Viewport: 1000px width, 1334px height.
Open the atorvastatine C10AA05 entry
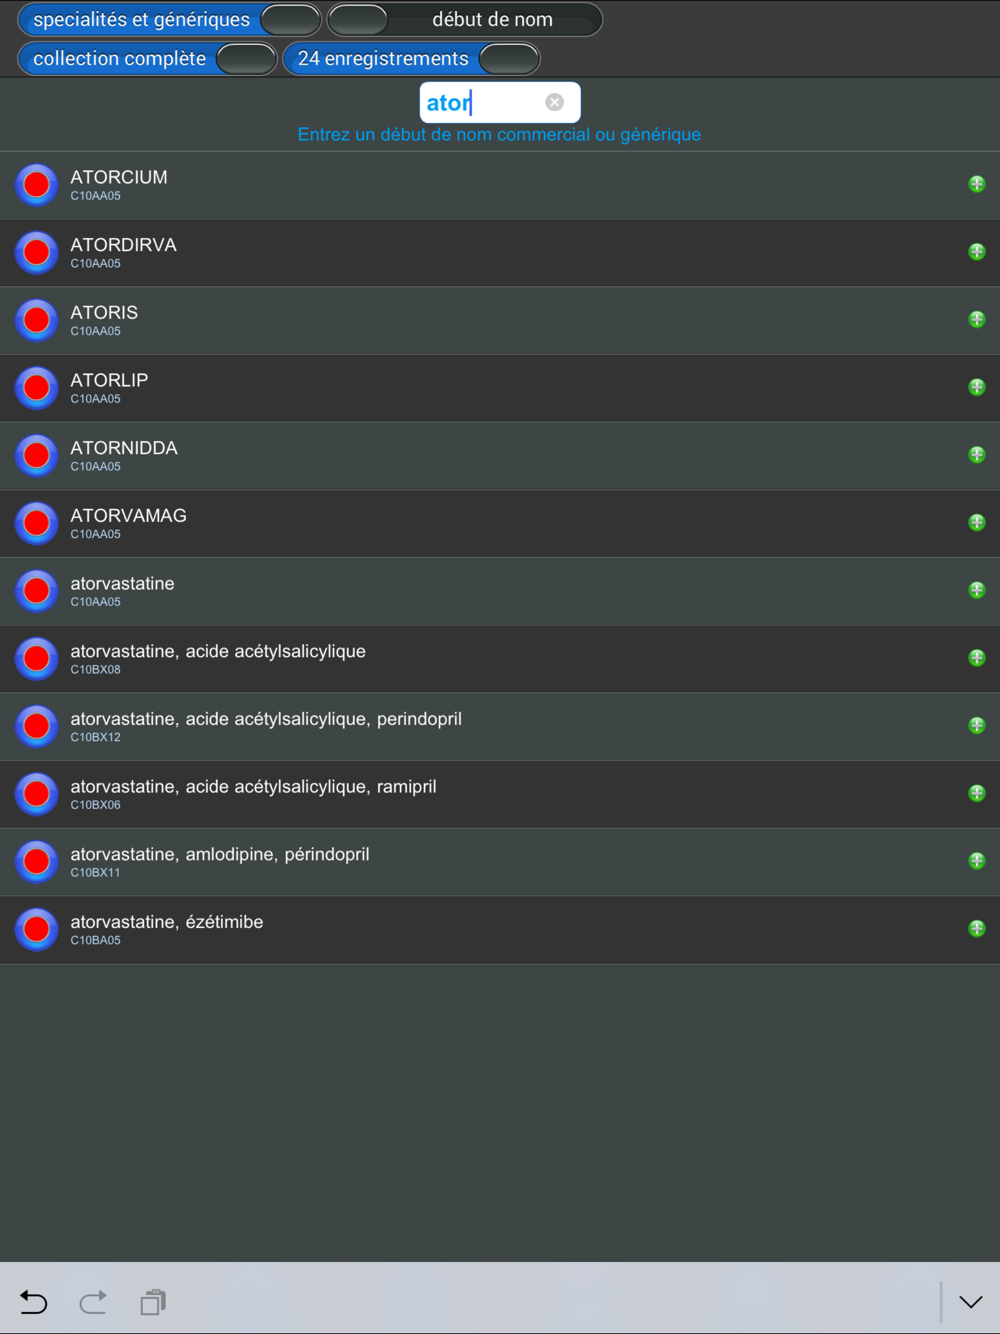pyautogui.click(x=500, y=591)
